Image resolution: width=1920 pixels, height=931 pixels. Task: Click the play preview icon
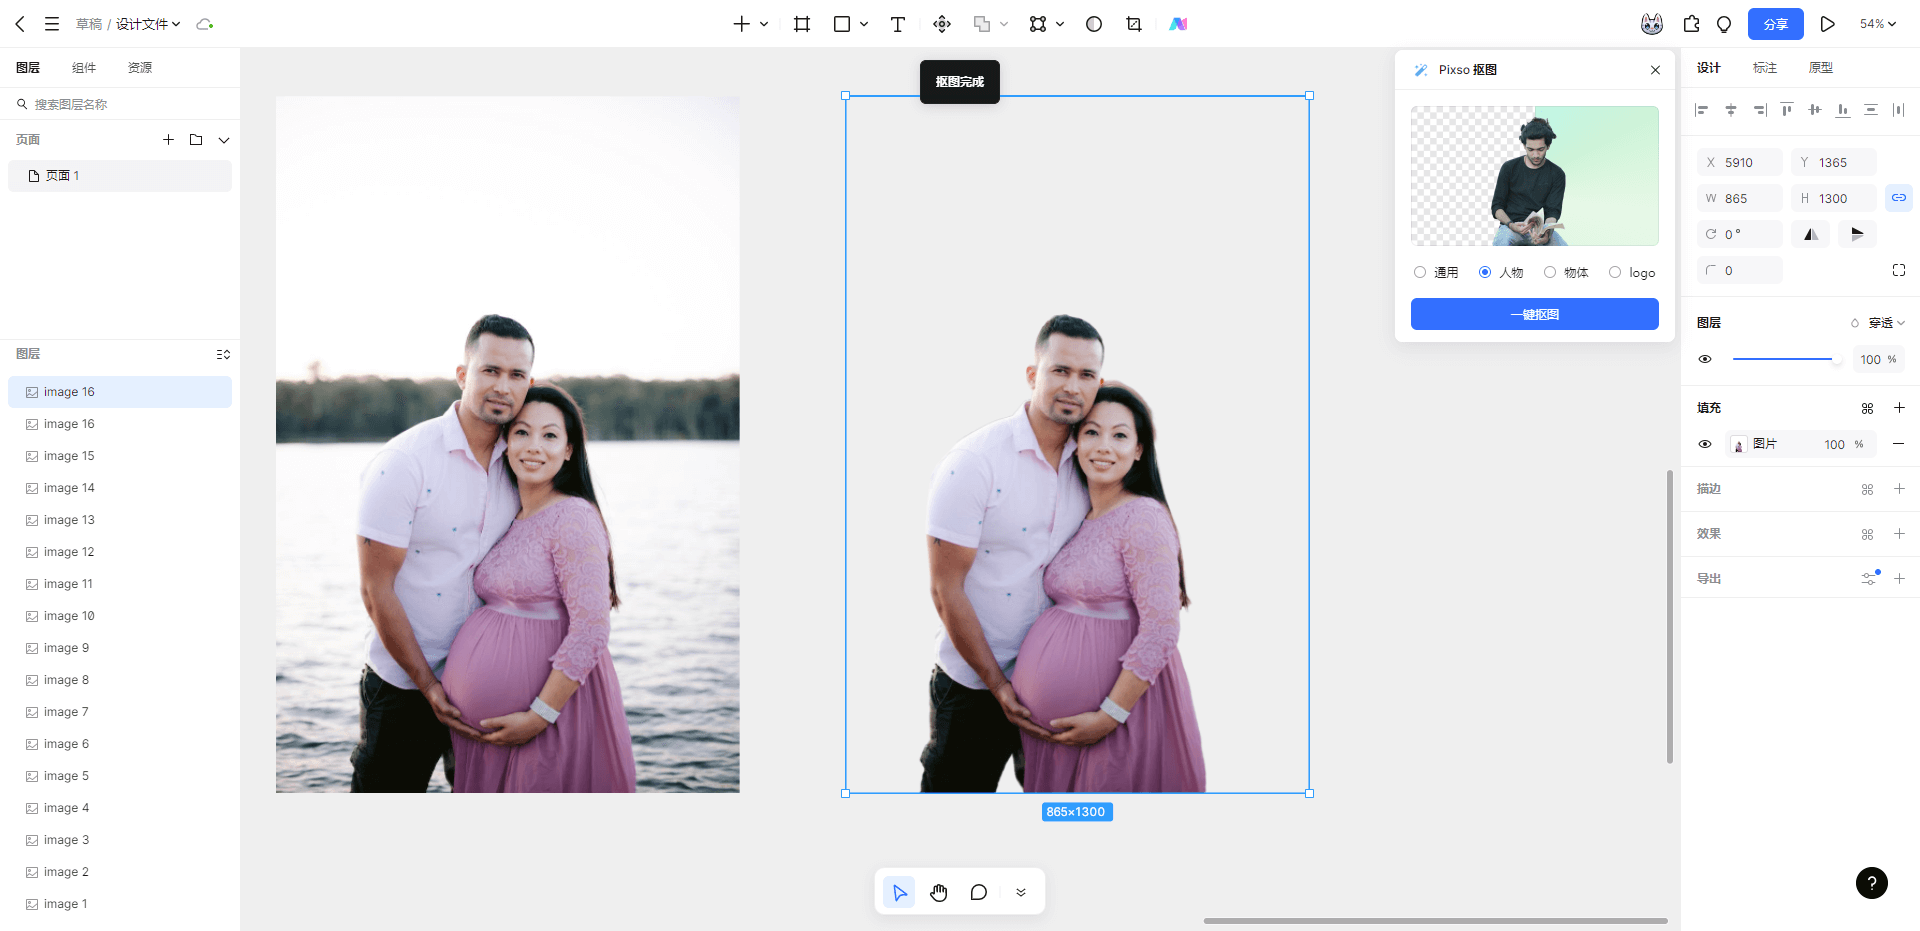(x=1827, y=24)
